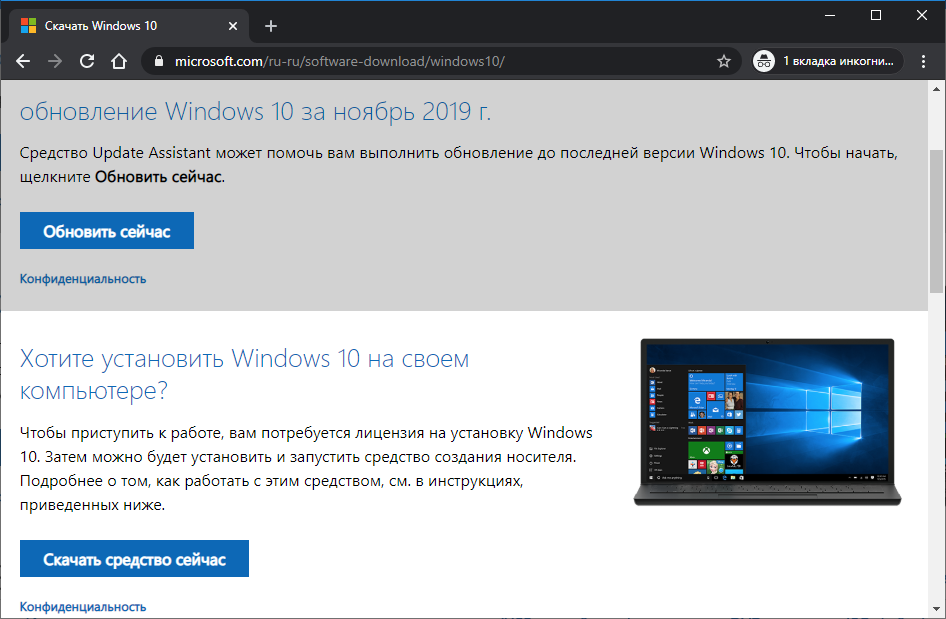Click the scrollbar up arrow
Viewport: 946px width, 619px height.
tap(936, 89)
